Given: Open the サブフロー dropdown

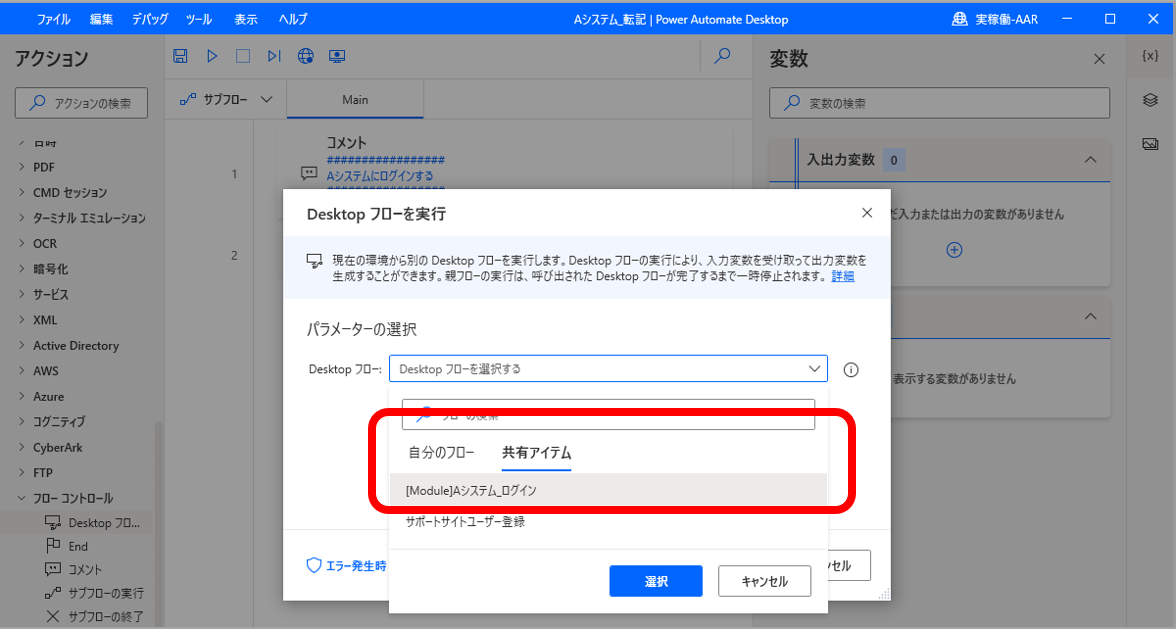Looking at the screenshot, I should (226, 100).
